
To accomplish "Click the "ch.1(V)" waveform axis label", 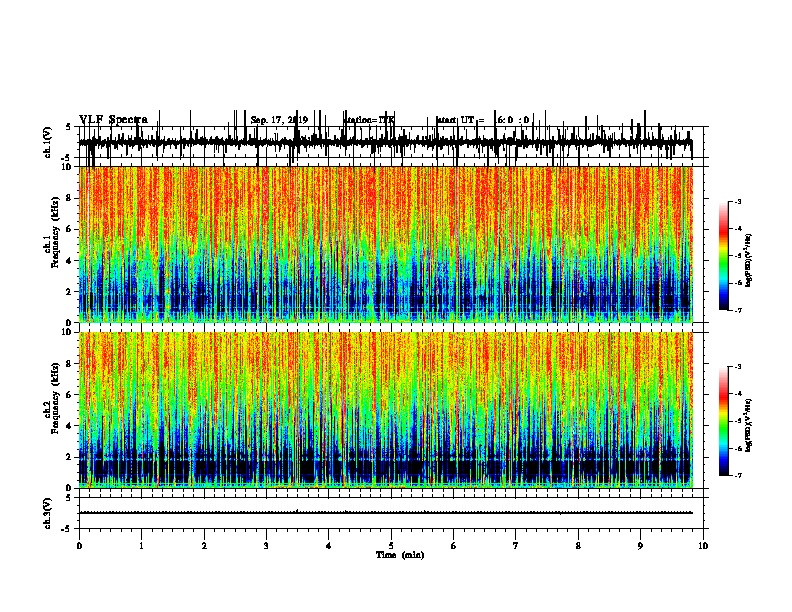I will (48, 142).
